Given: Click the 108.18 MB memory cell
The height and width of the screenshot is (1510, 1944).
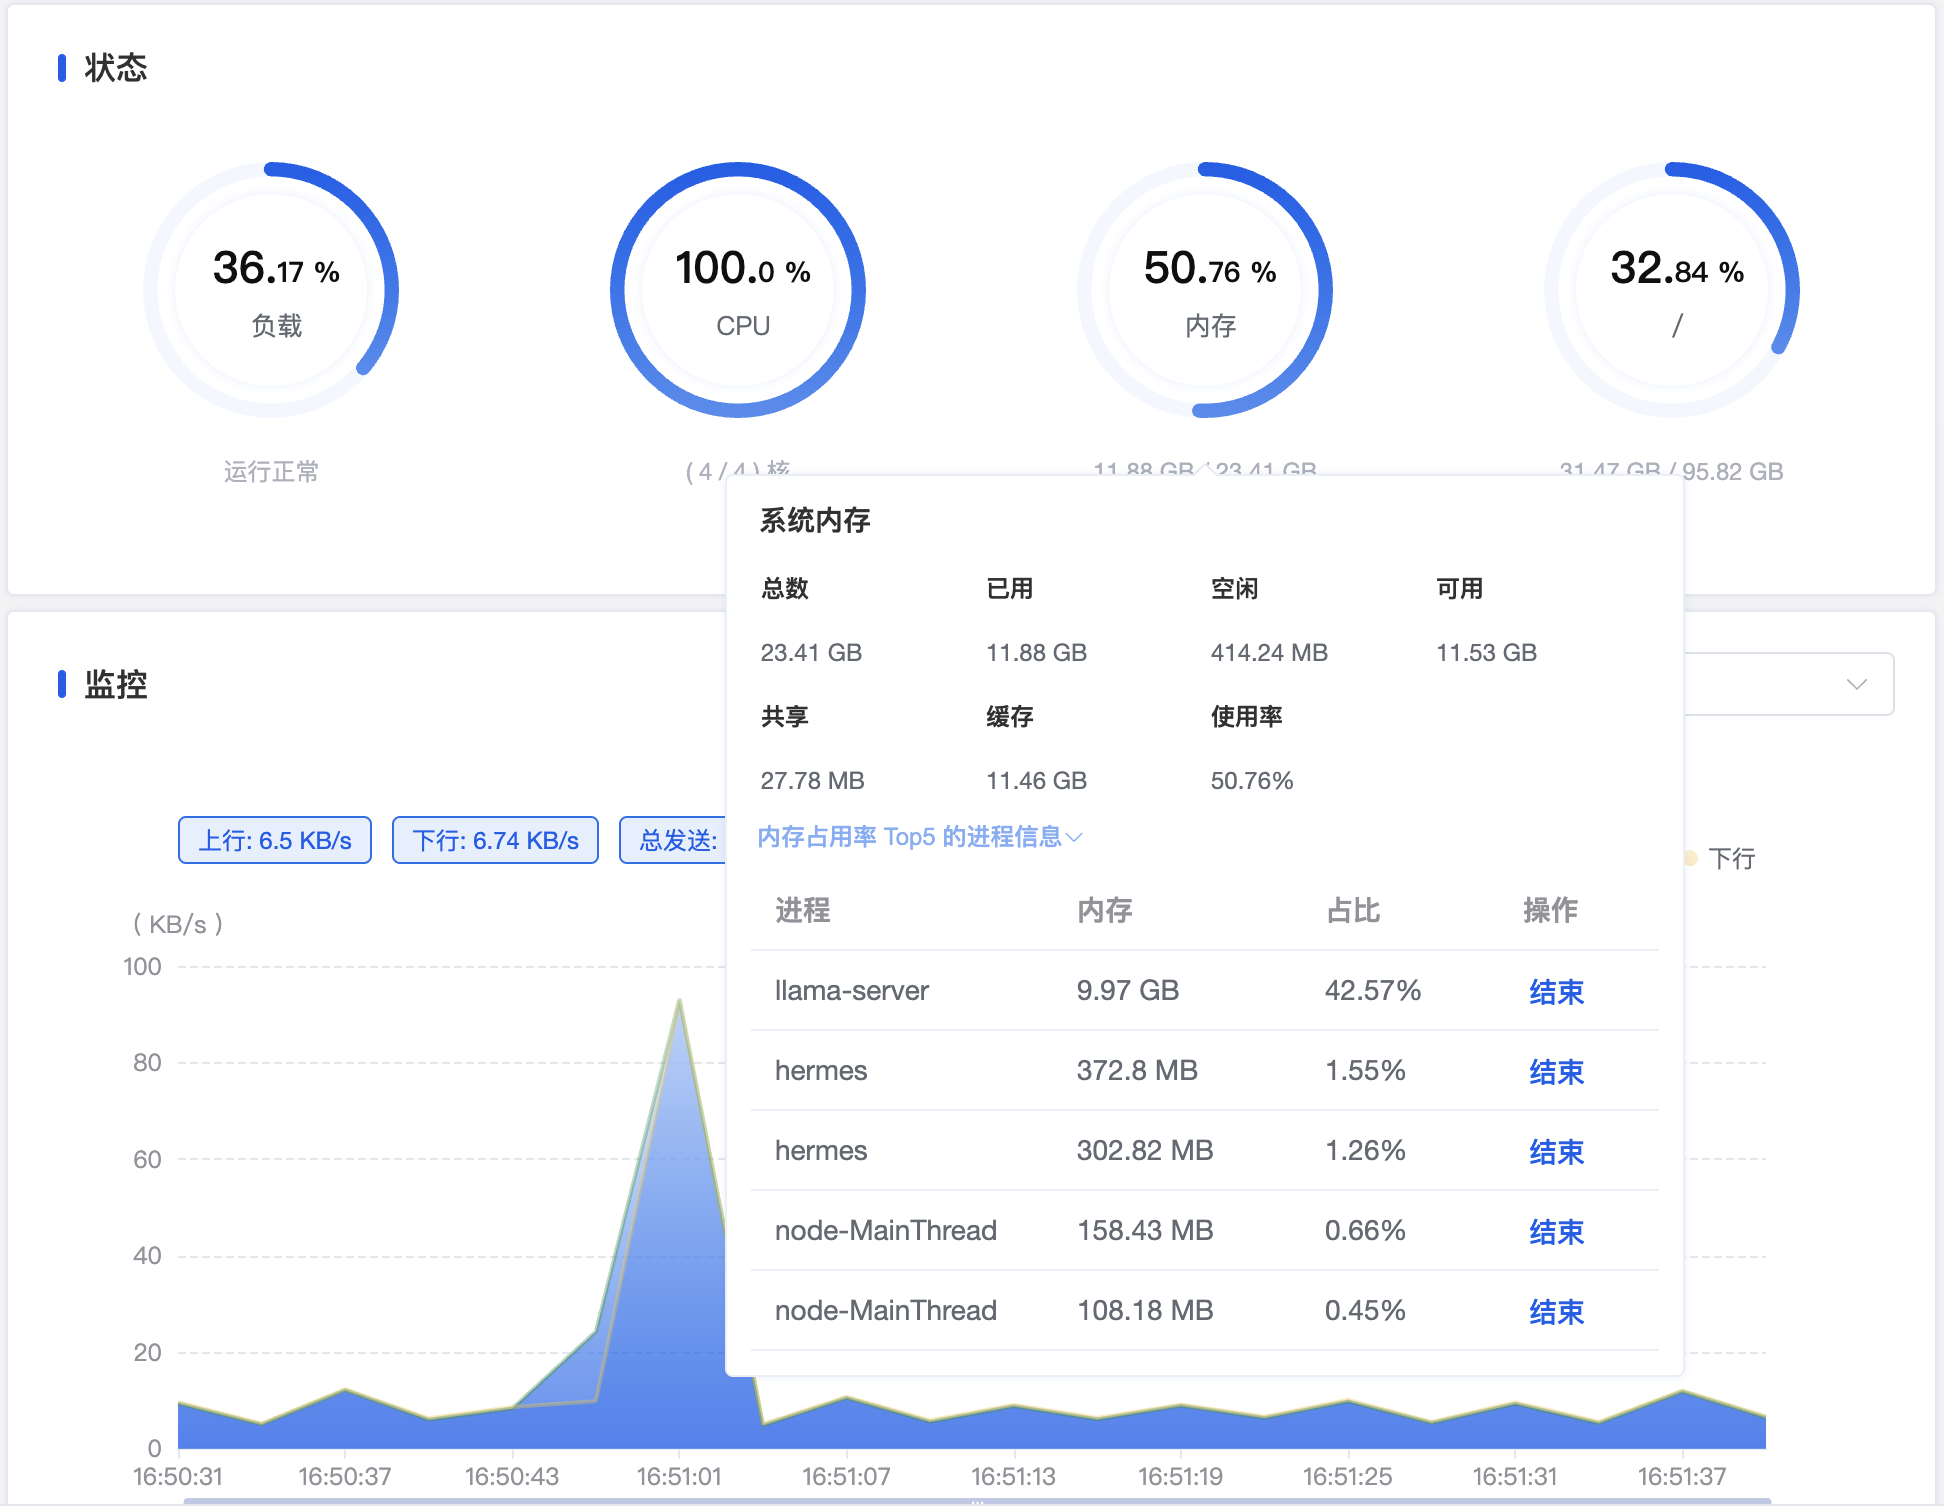Looking at the screenshot, I should click(1145, 1310).
